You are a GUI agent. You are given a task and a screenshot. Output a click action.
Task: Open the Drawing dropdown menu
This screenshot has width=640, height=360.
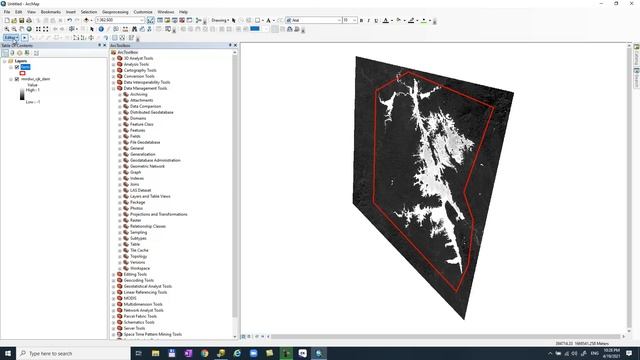(220, 20)
